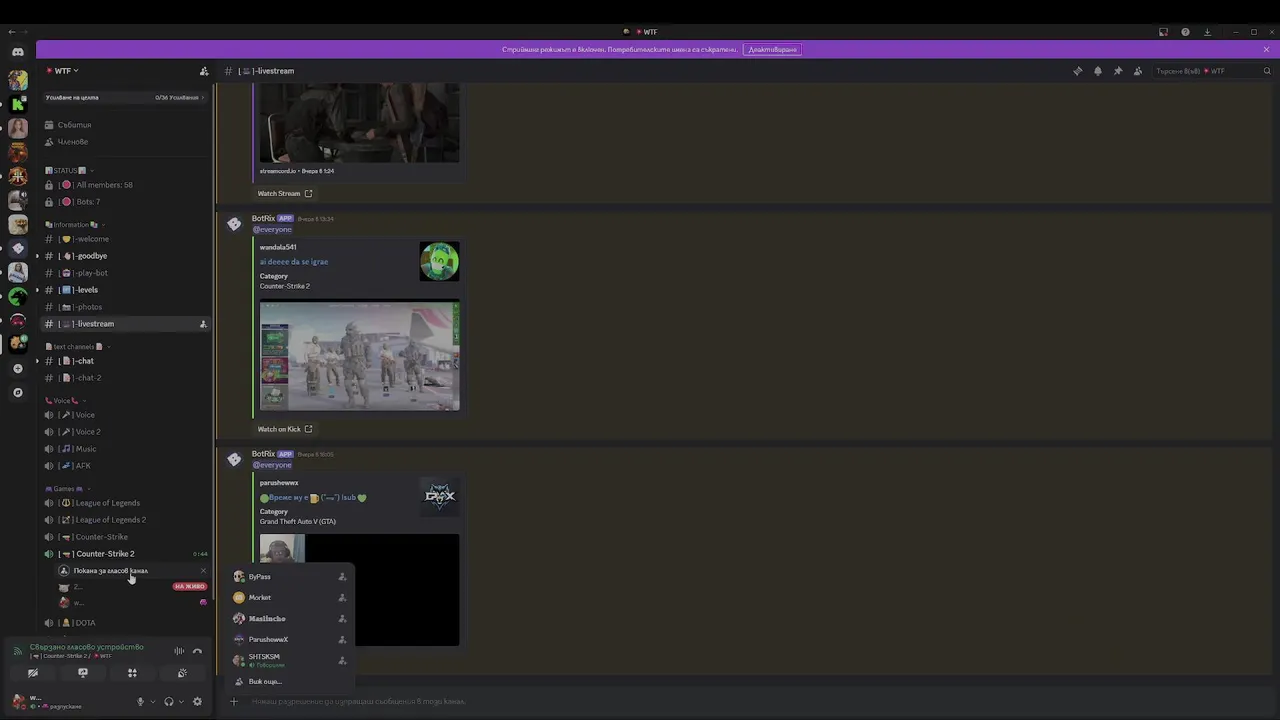The height and width of the screenshot is (720, 1280).
Task: Click wandala541 avatar thumbnail in embed
Action: 440,261
